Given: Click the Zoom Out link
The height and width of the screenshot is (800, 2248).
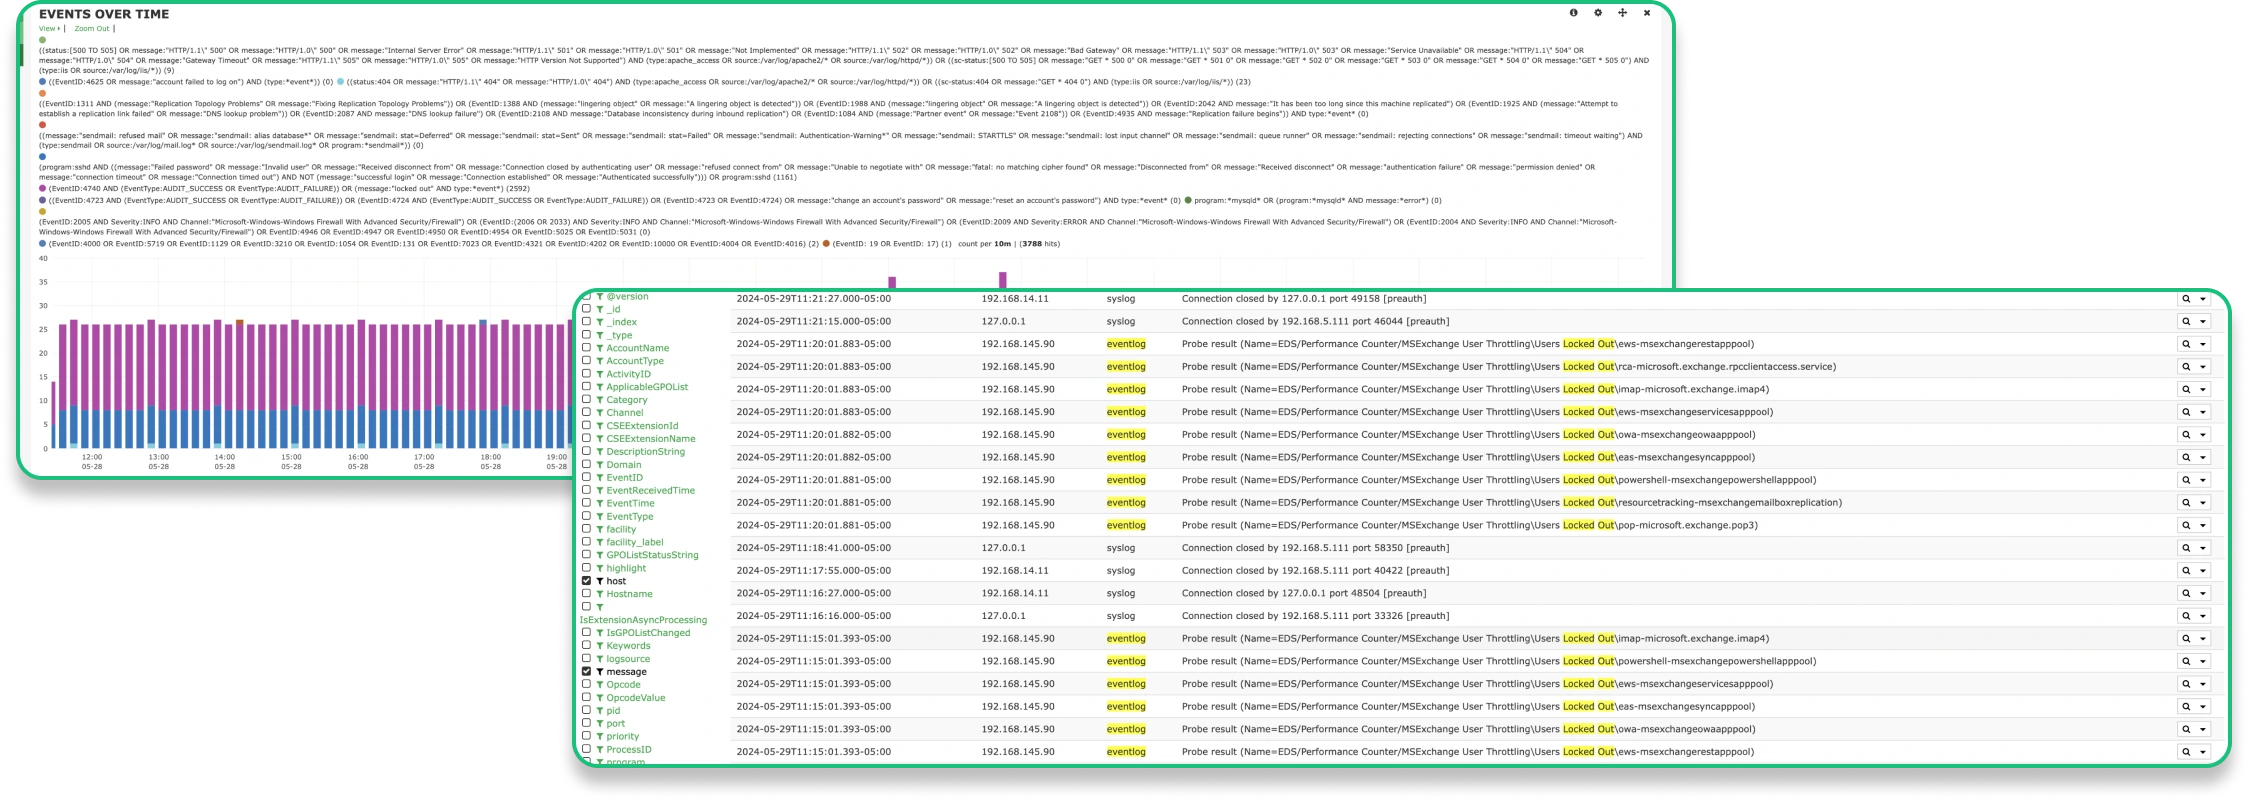Looking at the screenshot, I should (x=92, y=29).
